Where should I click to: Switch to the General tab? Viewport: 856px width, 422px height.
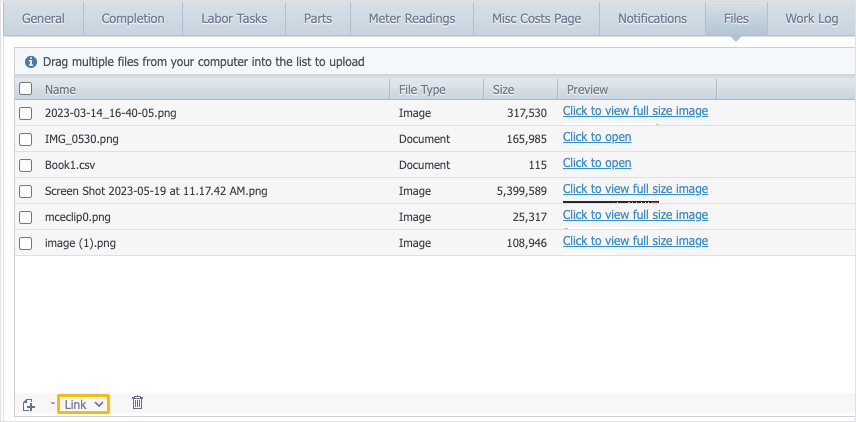[x=43, y=19]
